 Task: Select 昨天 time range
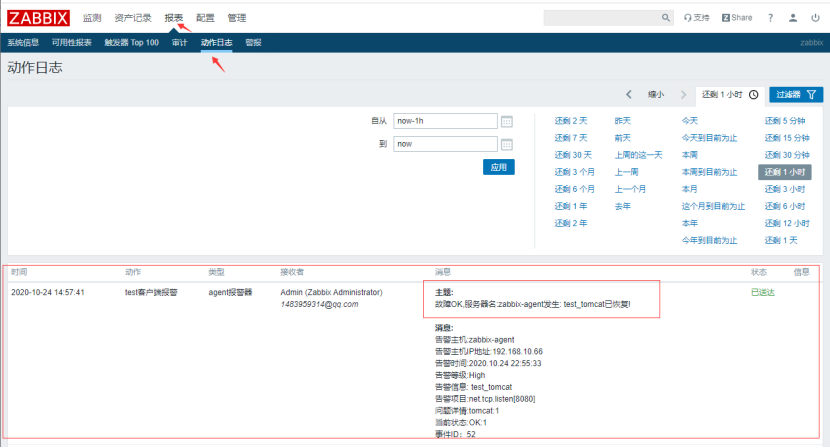(622, 121)
